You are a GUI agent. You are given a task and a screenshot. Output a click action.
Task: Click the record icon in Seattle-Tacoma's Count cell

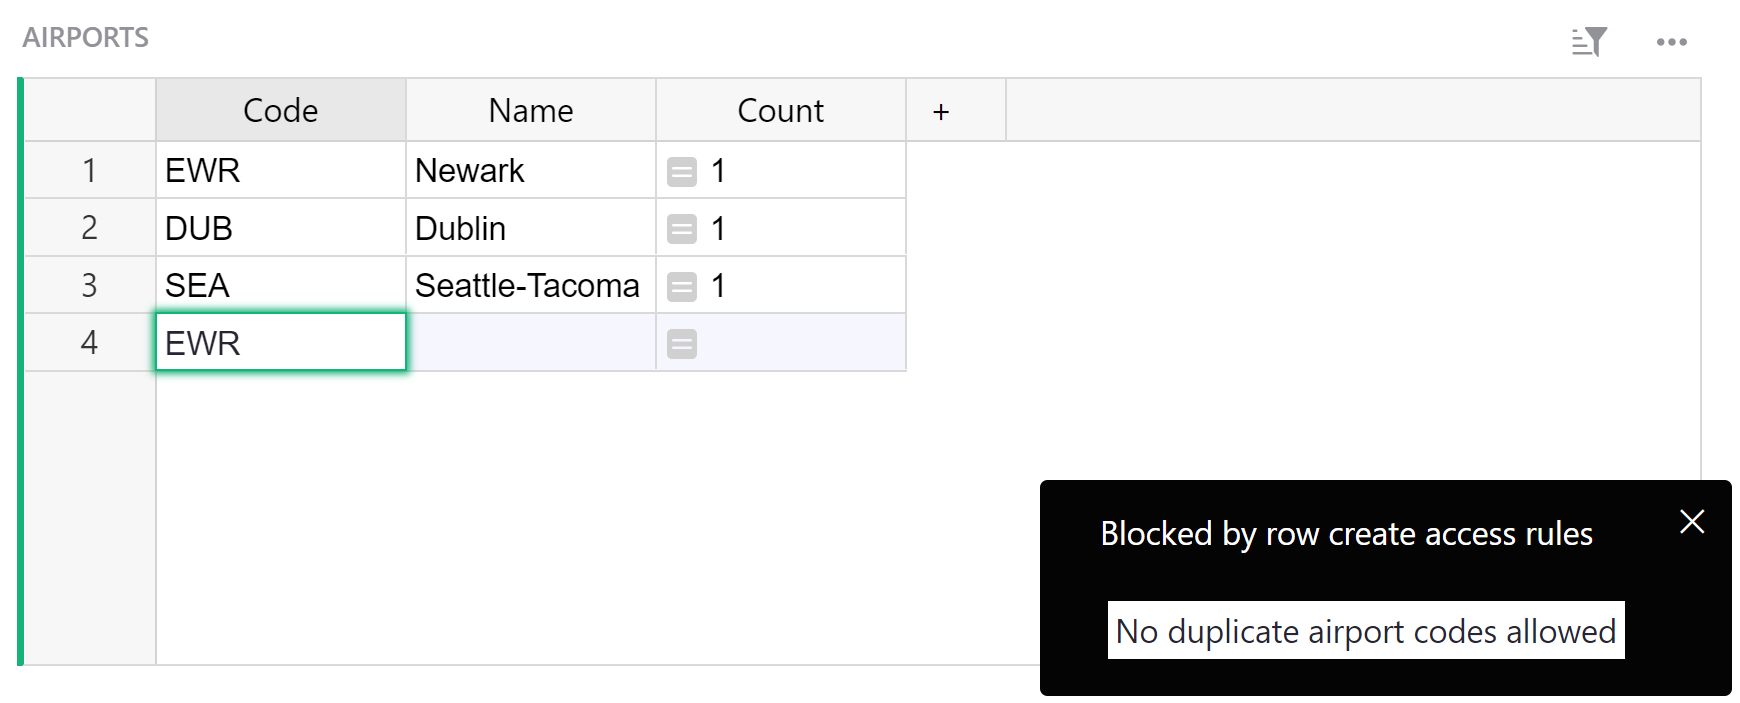[x=682, y=285]
